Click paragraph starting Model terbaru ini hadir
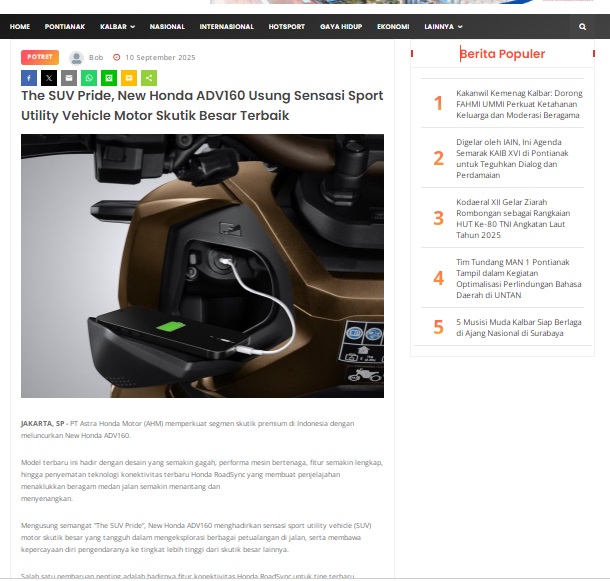 202,480
